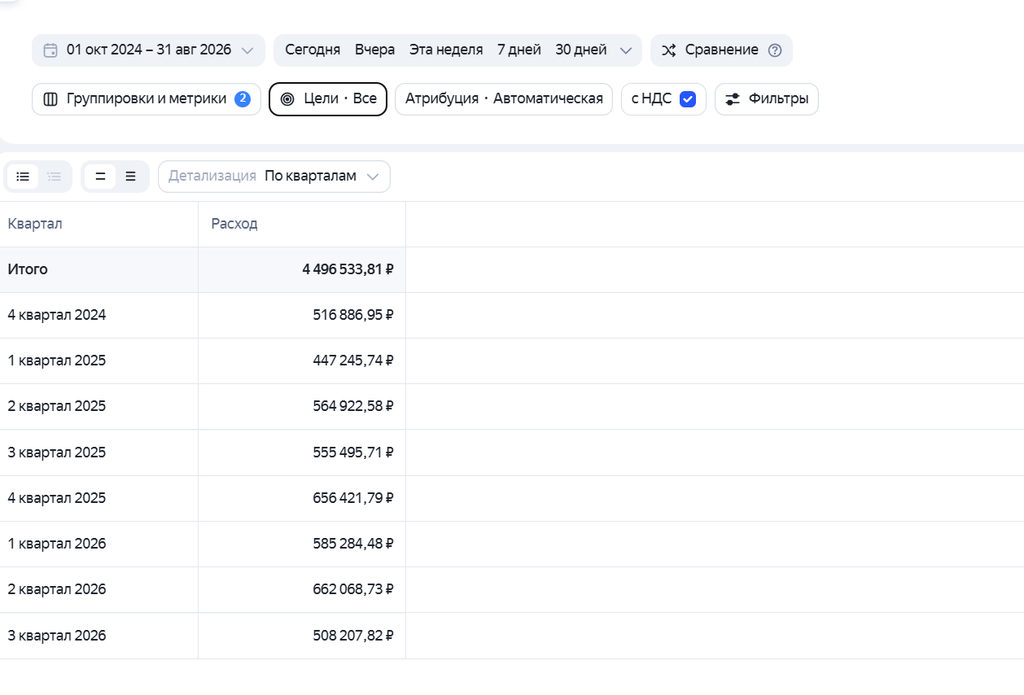Click the 1 квартал 2026 row
The image size is (1024, 695).
pyautogui.click(x=202, y=544)
